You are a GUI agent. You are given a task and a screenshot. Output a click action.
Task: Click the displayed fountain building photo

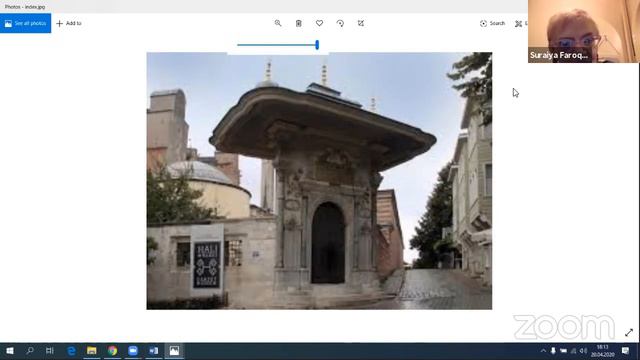pos(319,181)
